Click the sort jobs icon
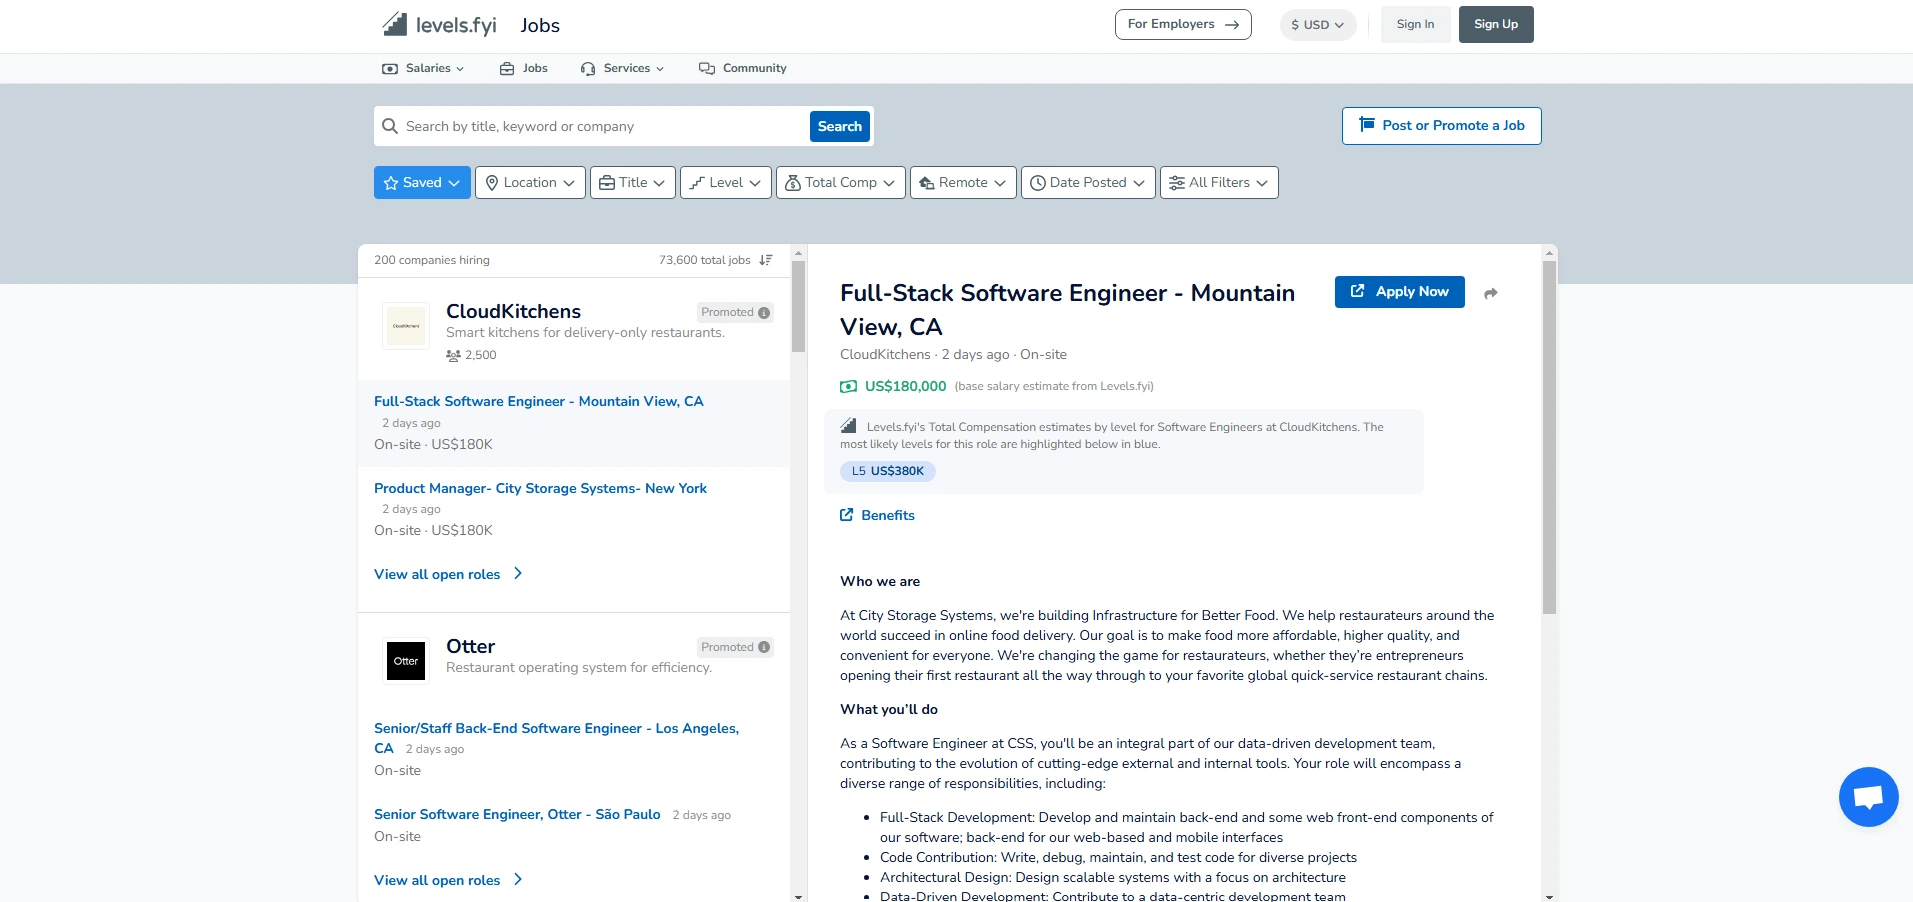 tap(766, 260)
